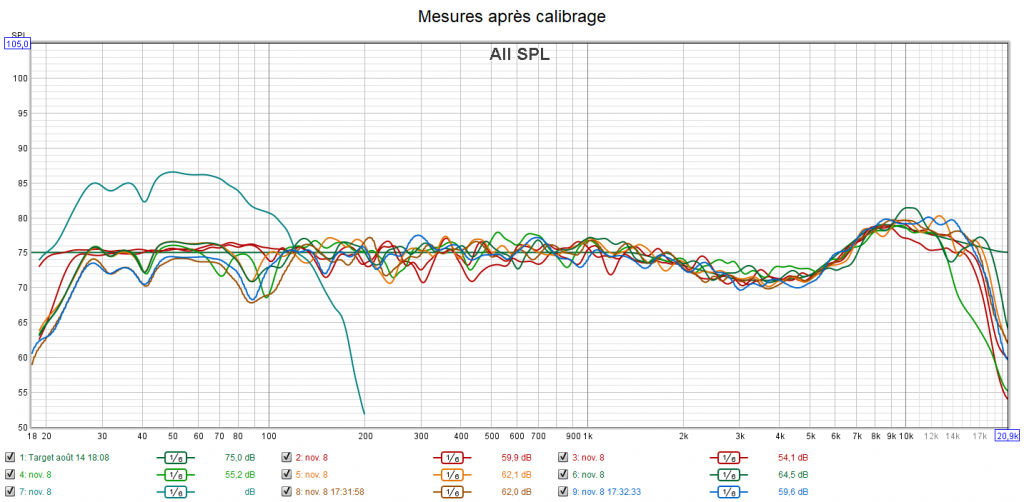This screenshot has height=502, width=1024.
Task: Click the red trace icon for 2: nov. 8
Action: pos(451,457)
